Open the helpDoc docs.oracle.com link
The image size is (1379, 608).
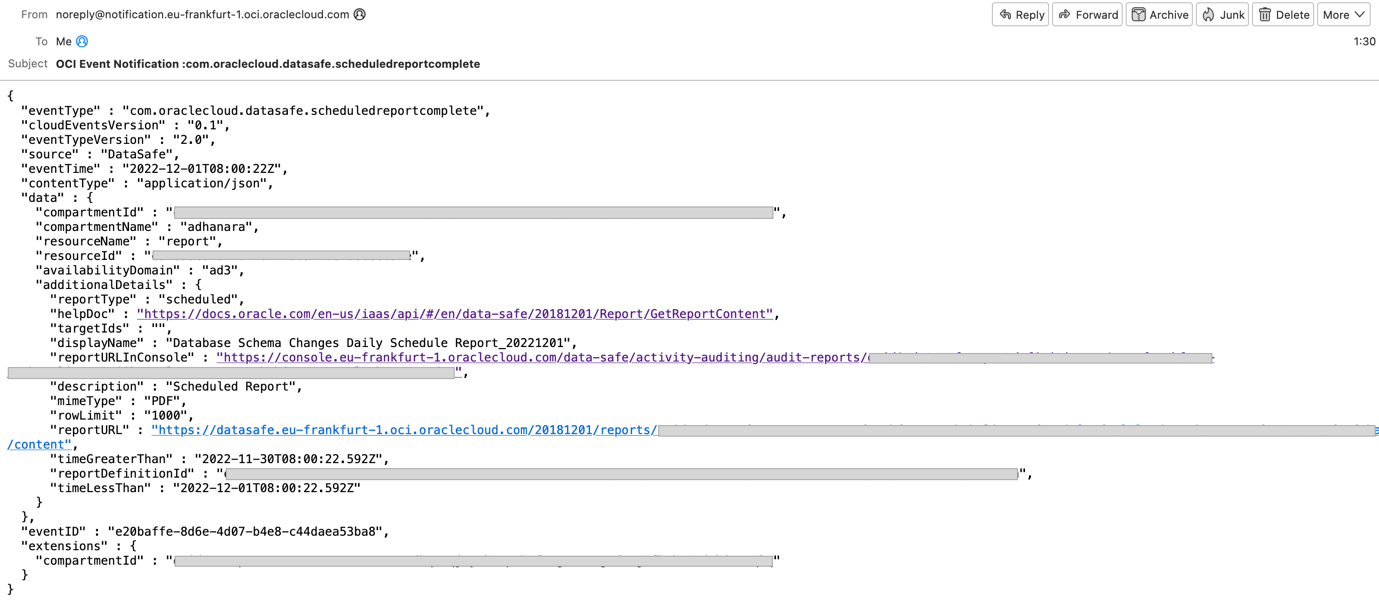coord(455,314)
